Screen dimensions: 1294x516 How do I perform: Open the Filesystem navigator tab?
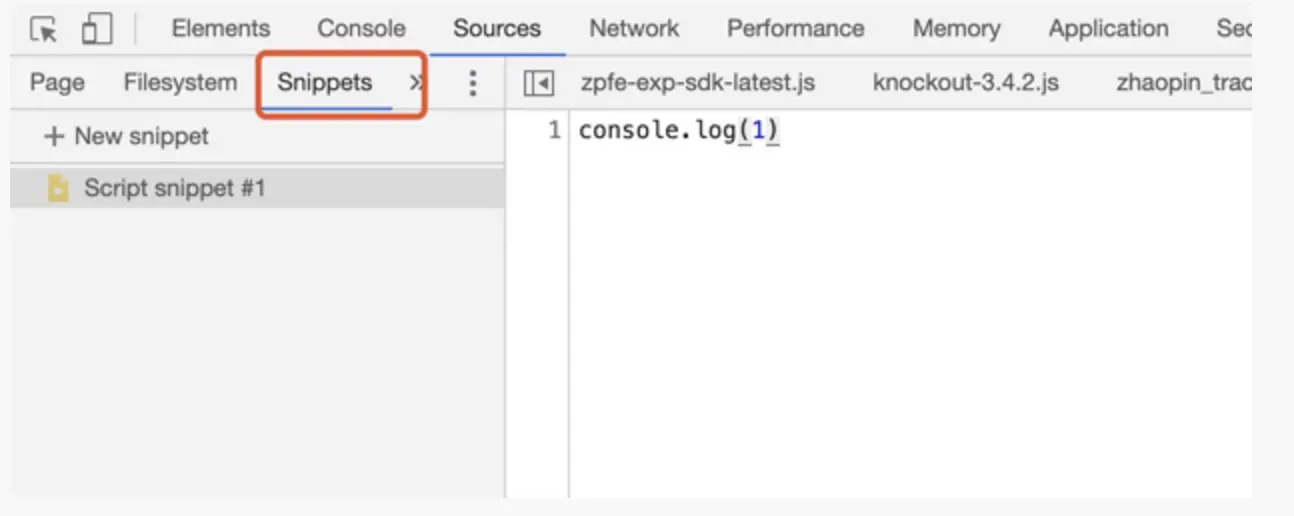181,82
